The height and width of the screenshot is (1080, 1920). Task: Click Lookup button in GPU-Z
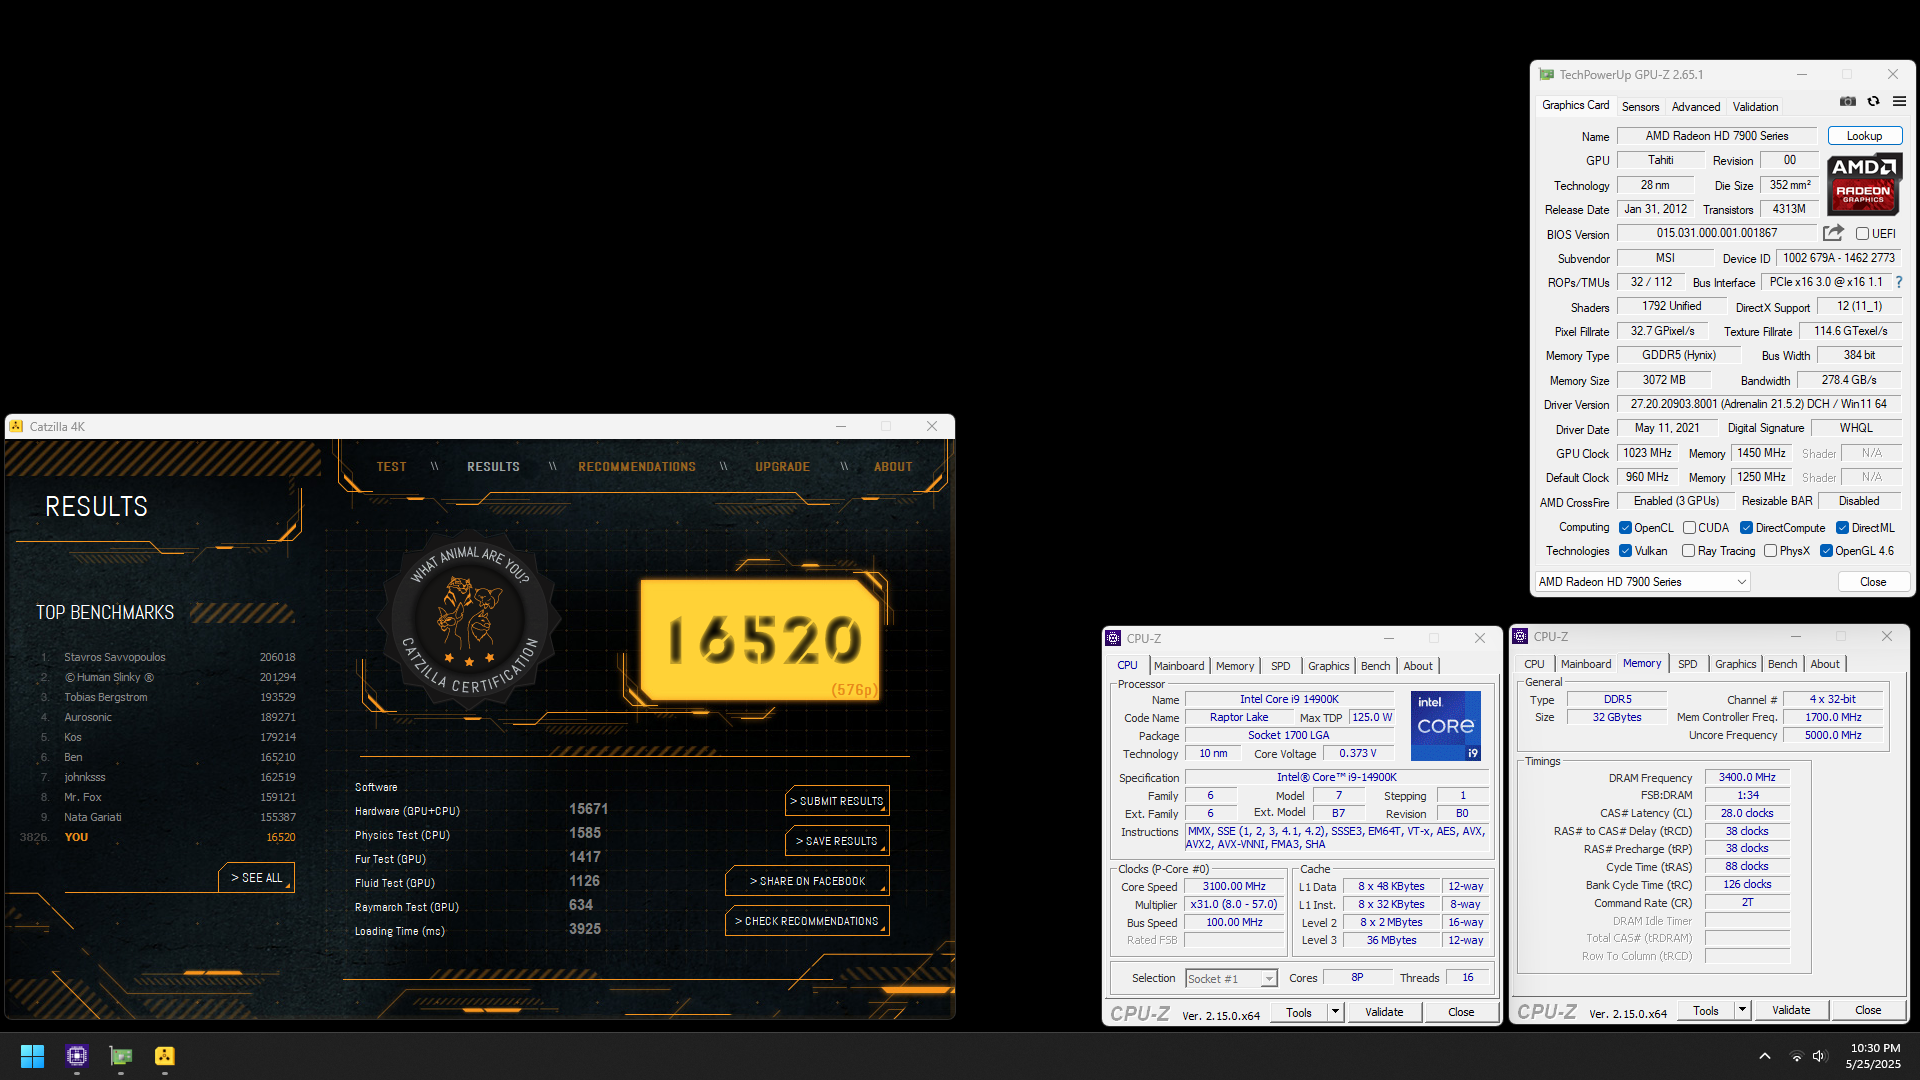[1864, 136]
